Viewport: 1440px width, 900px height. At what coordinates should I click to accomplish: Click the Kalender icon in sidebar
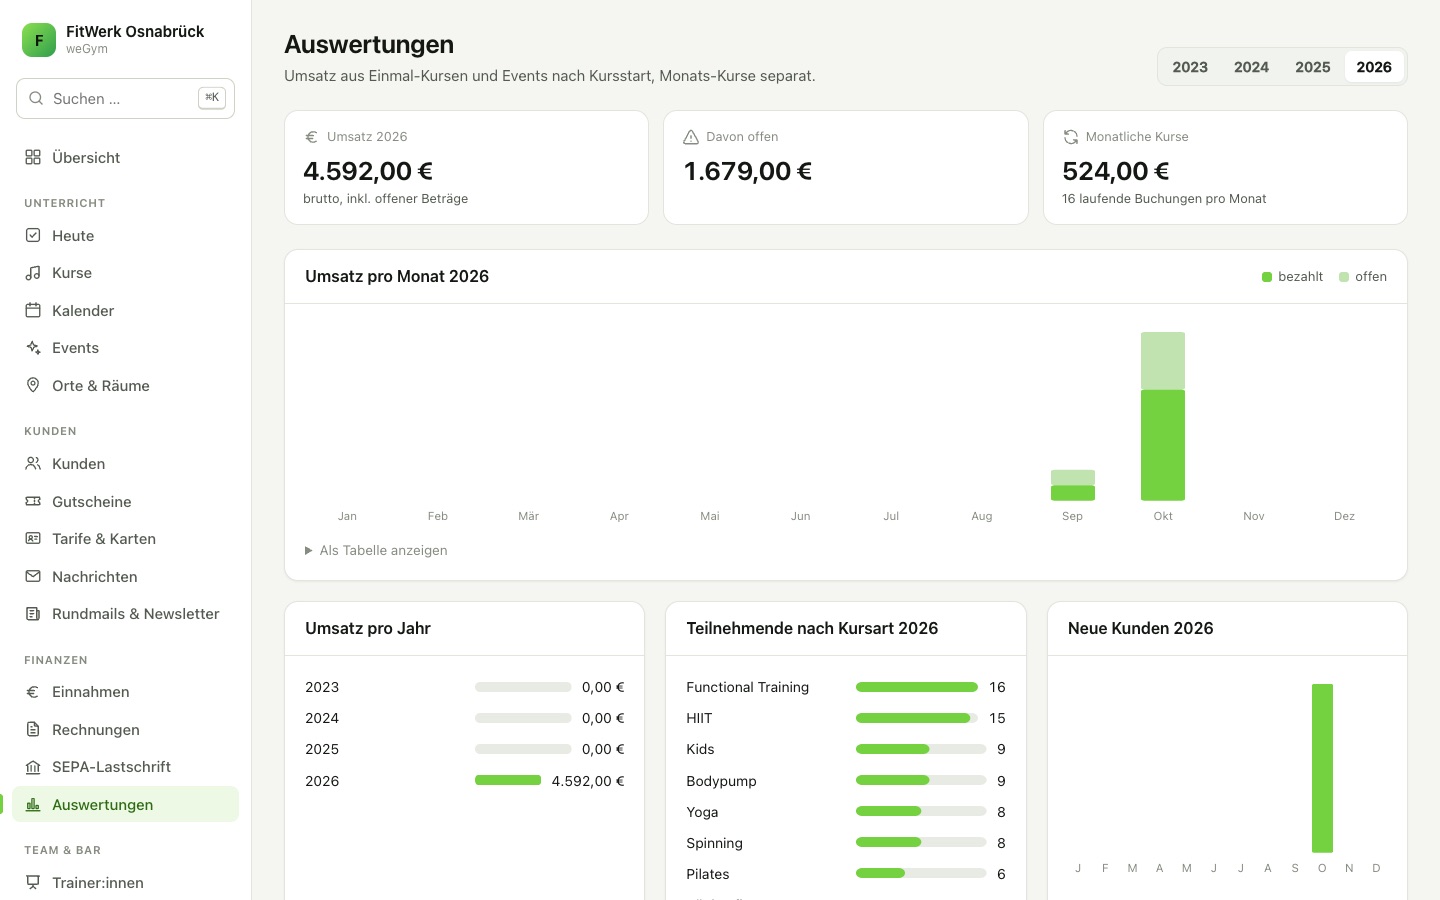click(33, 310)
